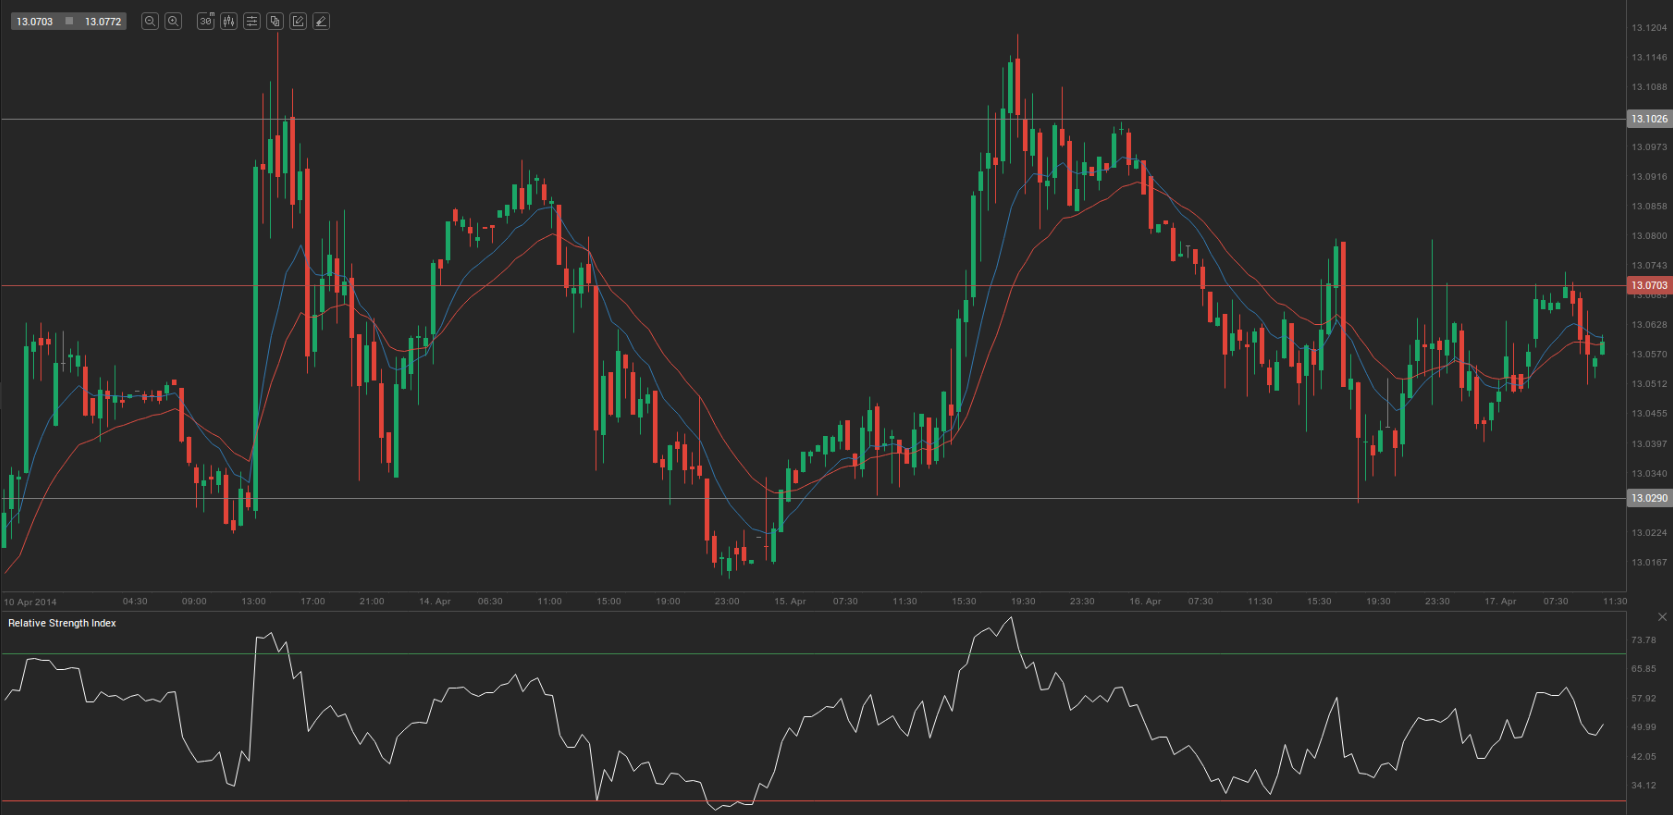1673x815 pixels.
Task: Open the 30-minute timeframe selector
Action: [206, 21]
